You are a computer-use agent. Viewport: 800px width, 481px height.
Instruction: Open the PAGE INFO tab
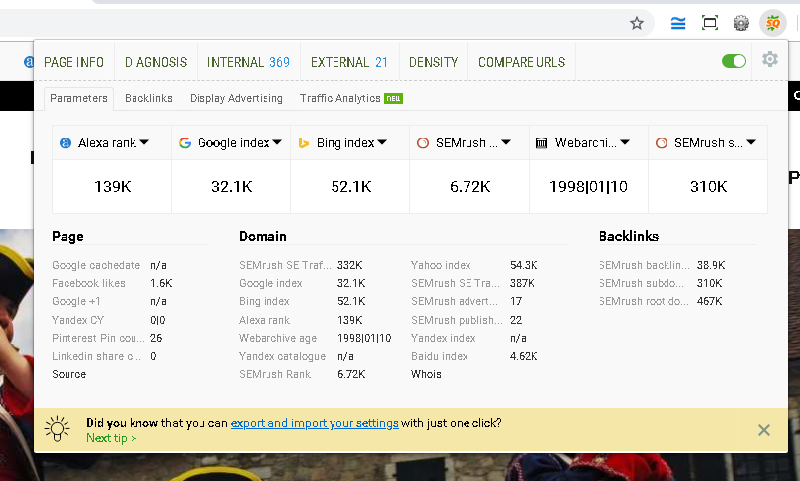pos(74,62)
